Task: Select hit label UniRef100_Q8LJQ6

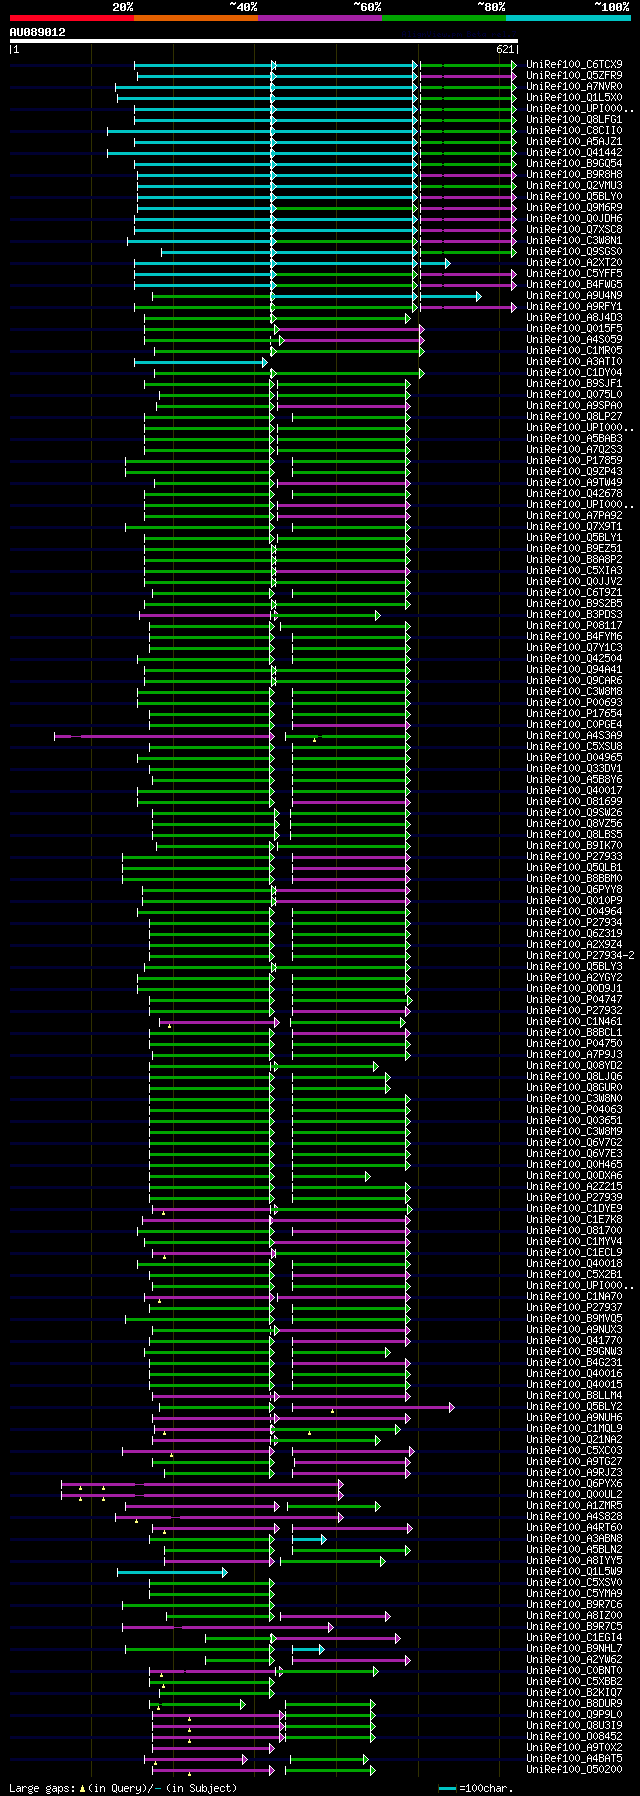Action: tap(574, 1077)
